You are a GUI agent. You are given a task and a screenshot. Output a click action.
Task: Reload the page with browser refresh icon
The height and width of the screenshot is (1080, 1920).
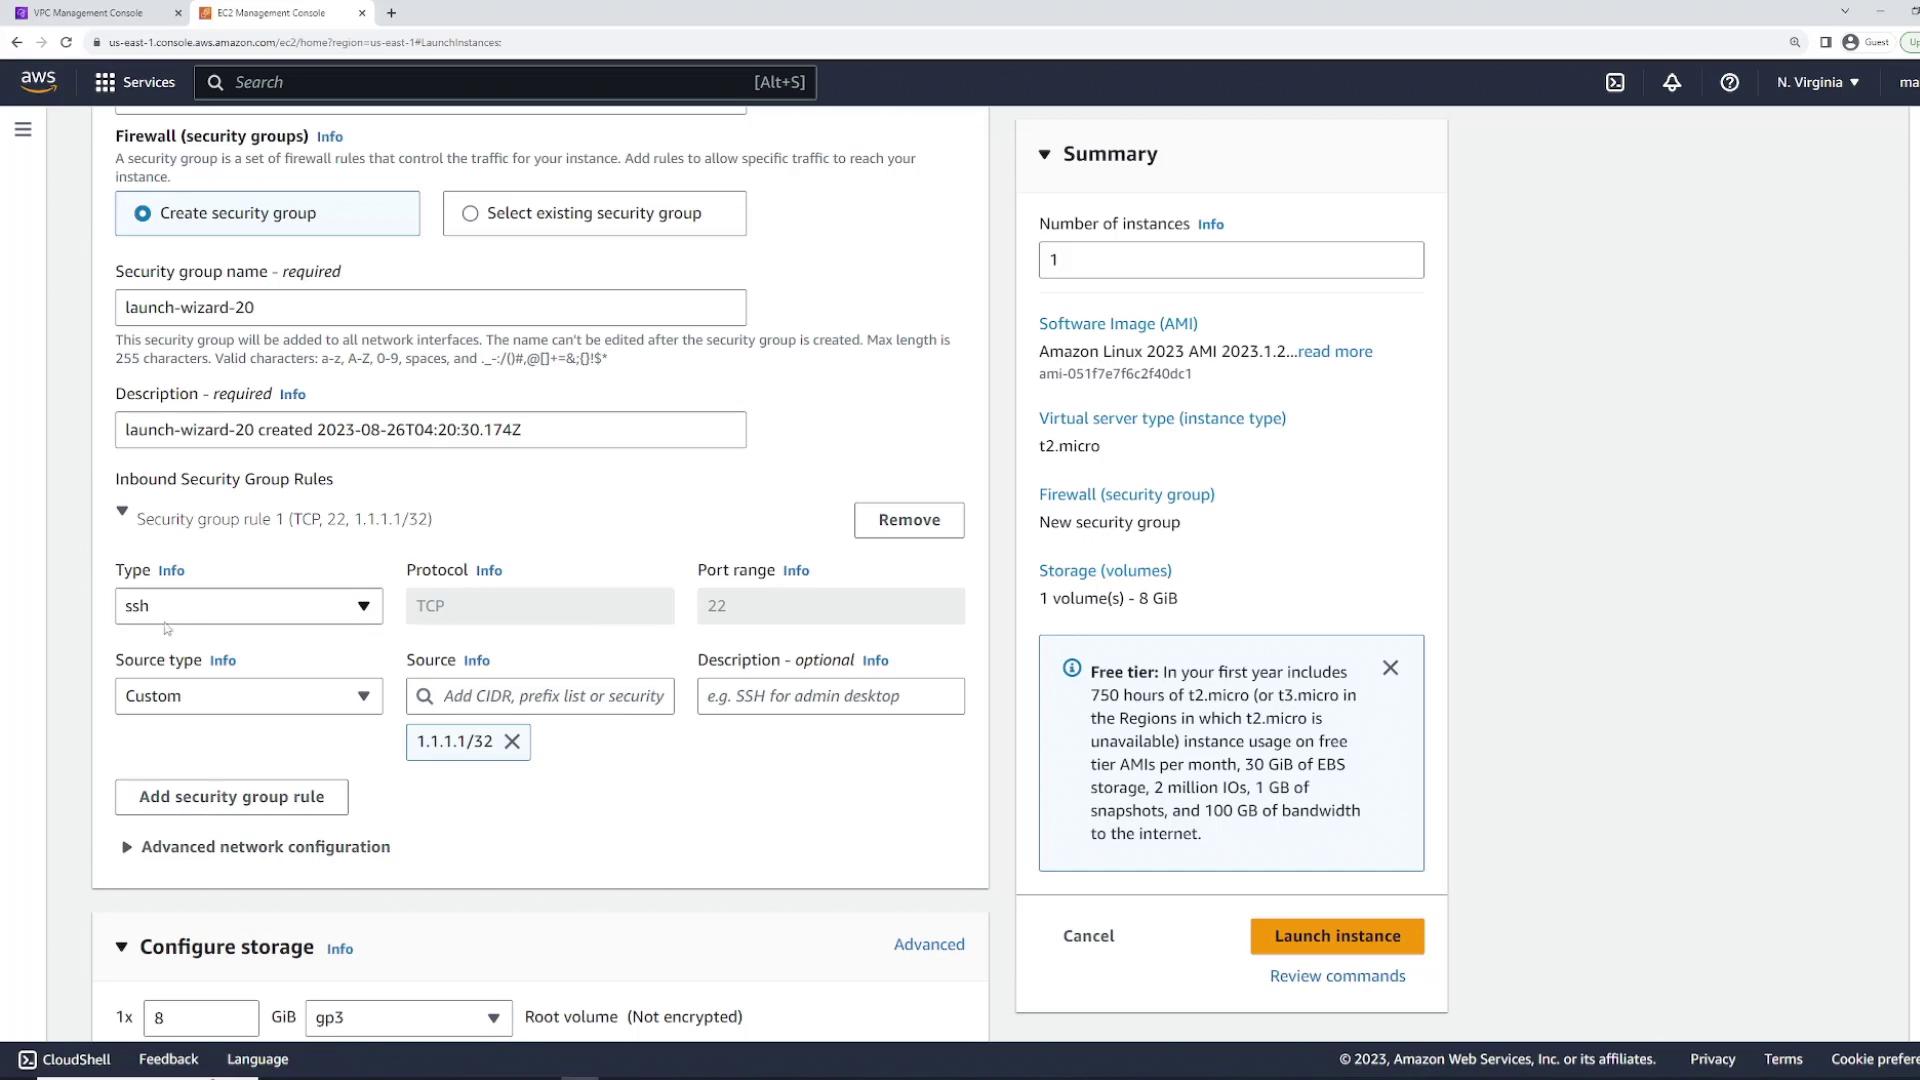point(66,42)
